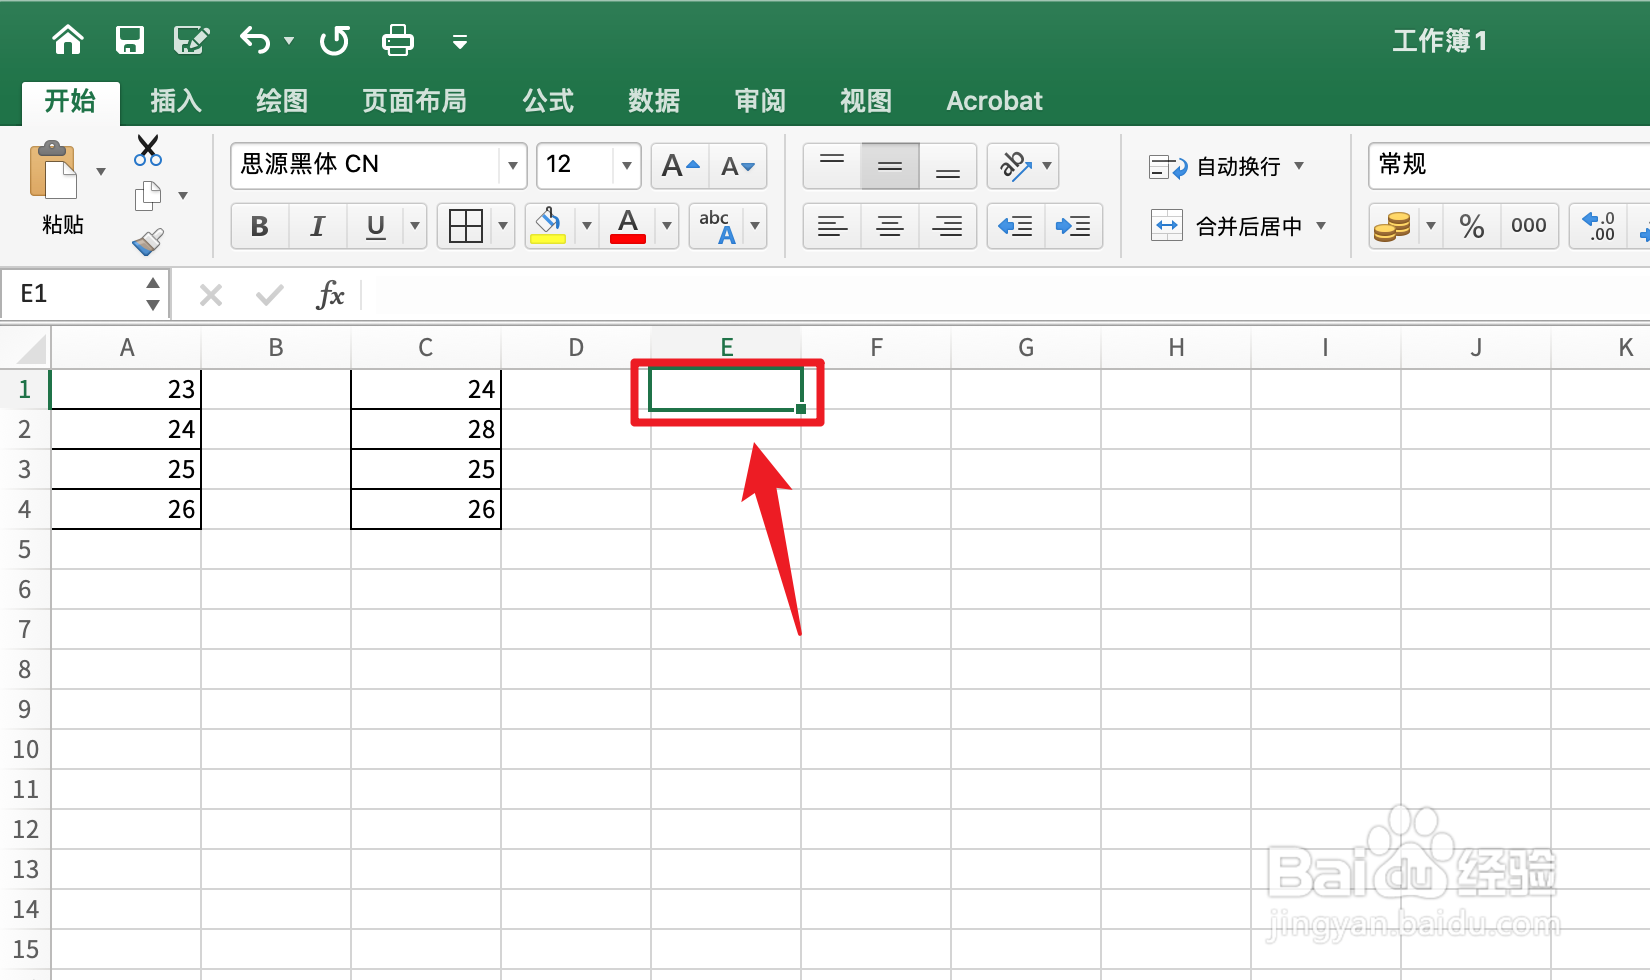Click the name box stepper arrows

(153, 294)
